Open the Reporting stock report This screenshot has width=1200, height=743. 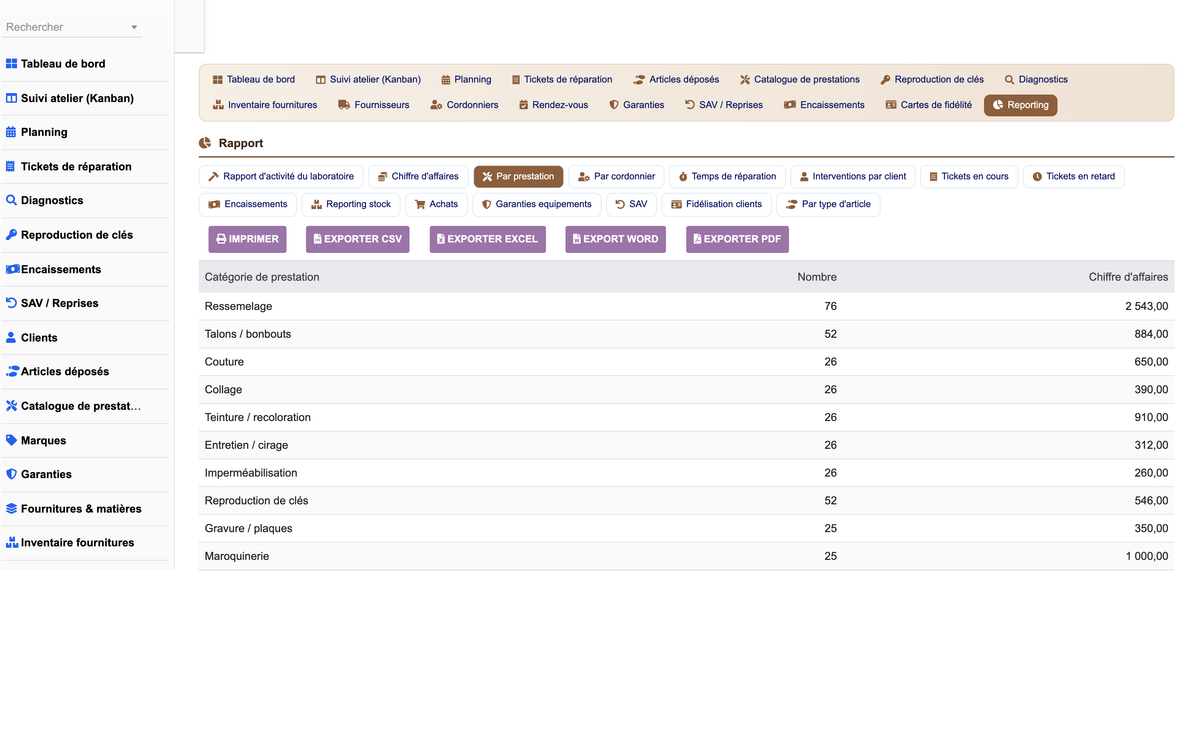coord(351,204)
